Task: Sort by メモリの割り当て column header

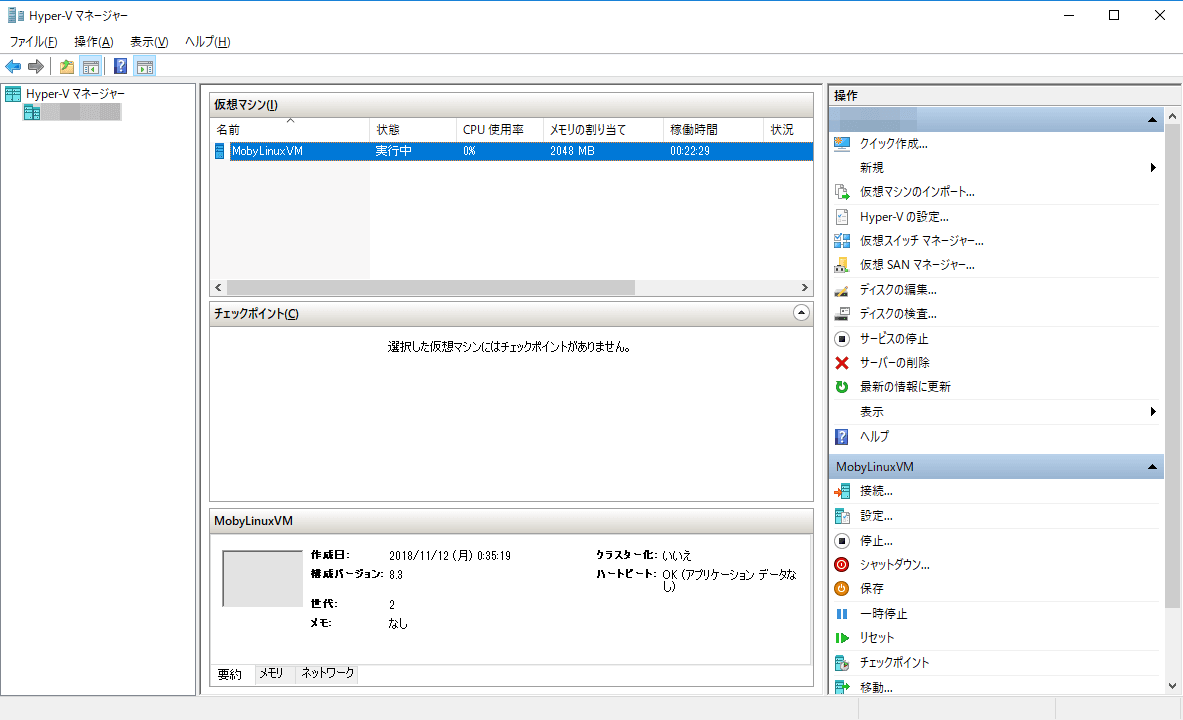Action: point(603,130)
